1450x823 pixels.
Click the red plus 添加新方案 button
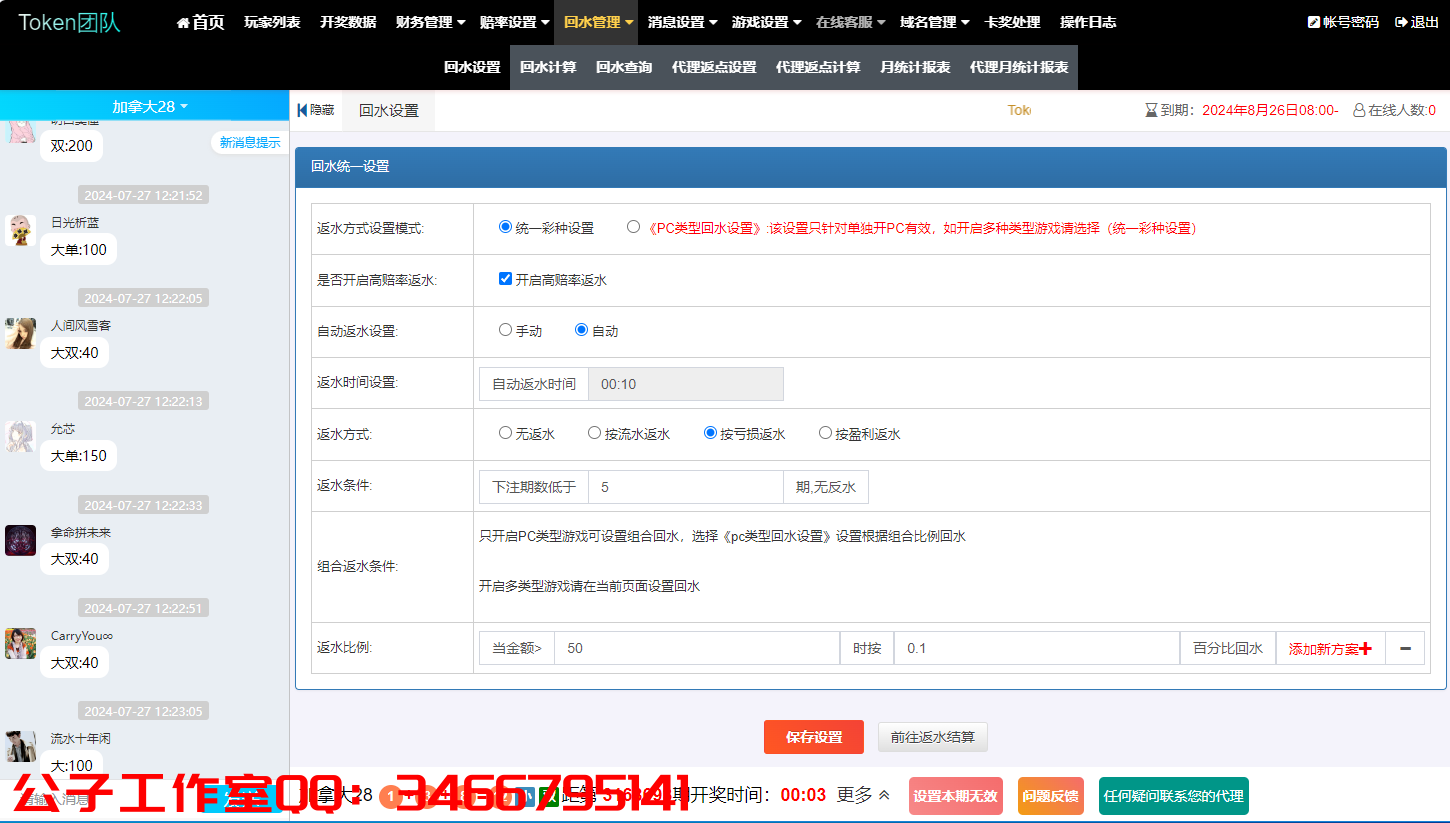[x=1331, y=649]
